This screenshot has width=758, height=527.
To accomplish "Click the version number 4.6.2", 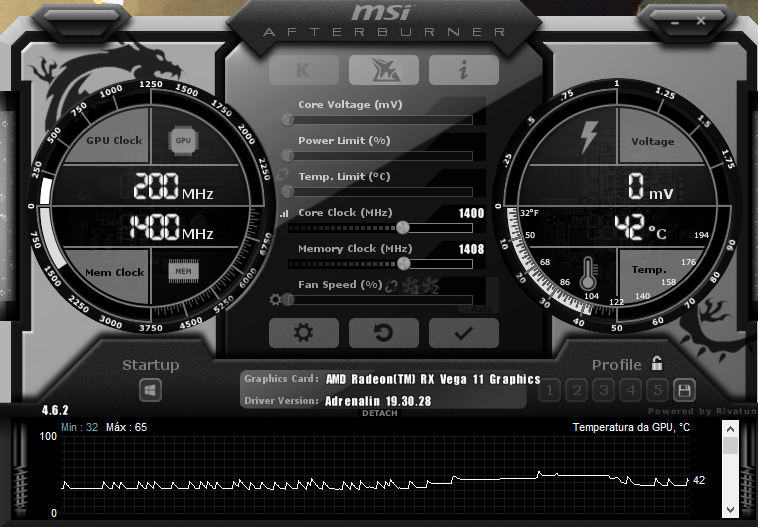I will 55,410.
